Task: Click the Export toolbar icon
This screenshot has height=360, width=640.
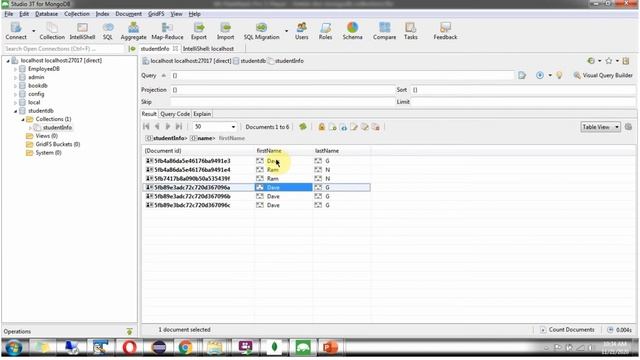Action: tap(199, 31)
